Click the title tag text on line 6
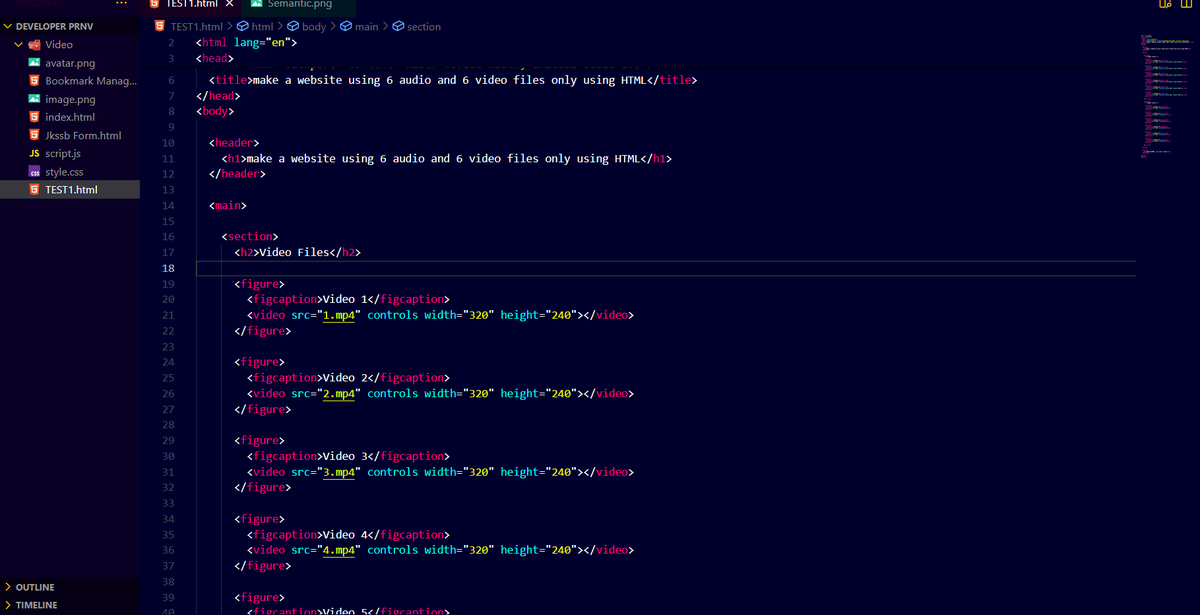Viewport: 1200px width, 615px height. (x=446, y=80)
